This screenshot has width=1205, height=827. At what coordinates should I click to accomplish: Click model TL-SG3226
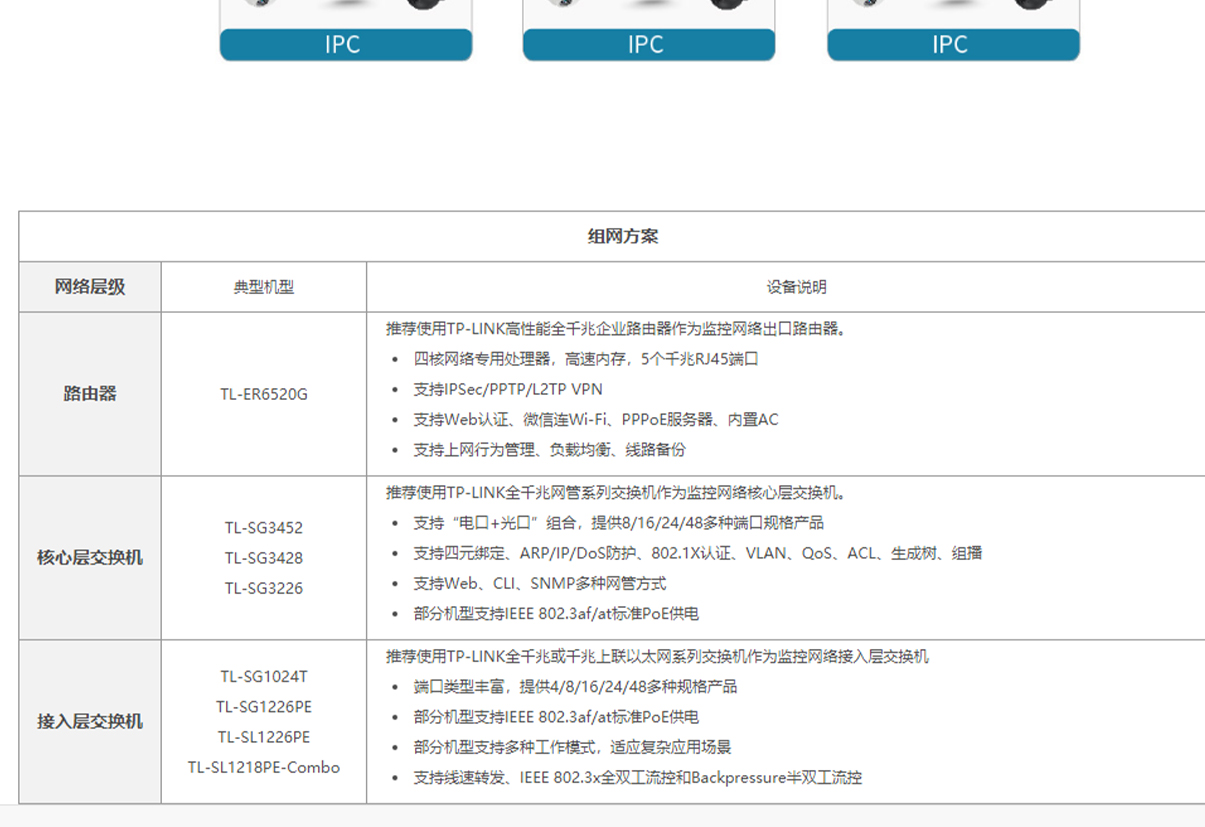264,588
